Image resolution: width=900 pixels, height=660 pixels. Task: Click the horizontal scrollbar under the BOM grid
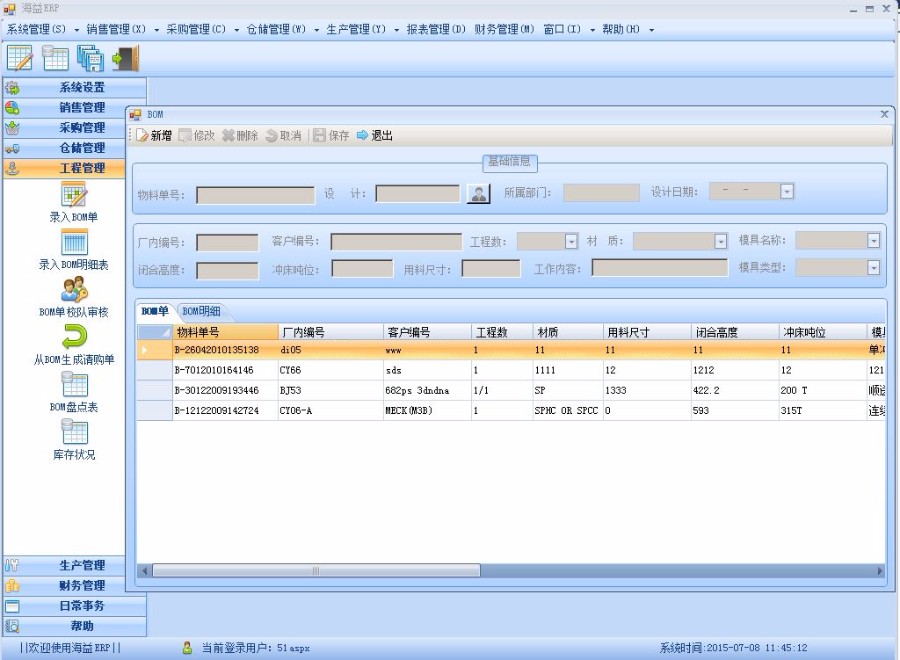coord(316,571)
